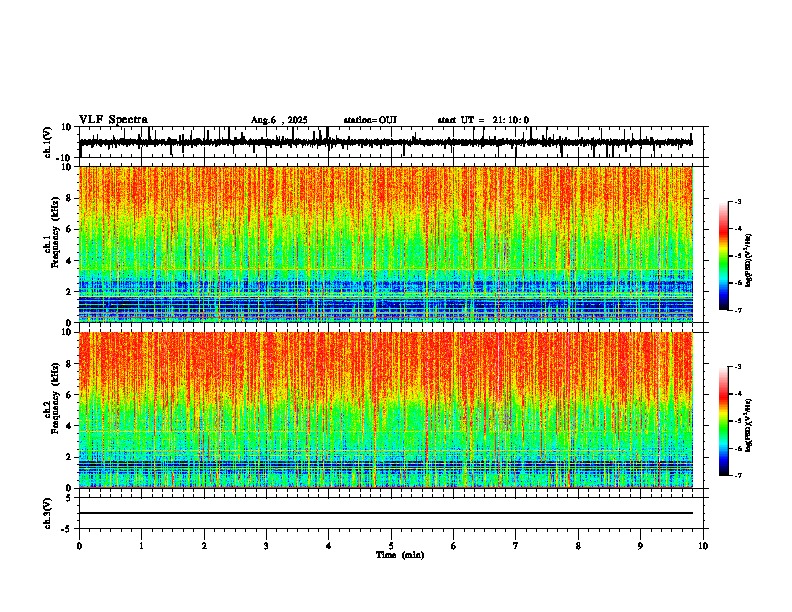Click the "station=OUJ" header label
This screenshot has width=792, height=612.
(370, 120)
